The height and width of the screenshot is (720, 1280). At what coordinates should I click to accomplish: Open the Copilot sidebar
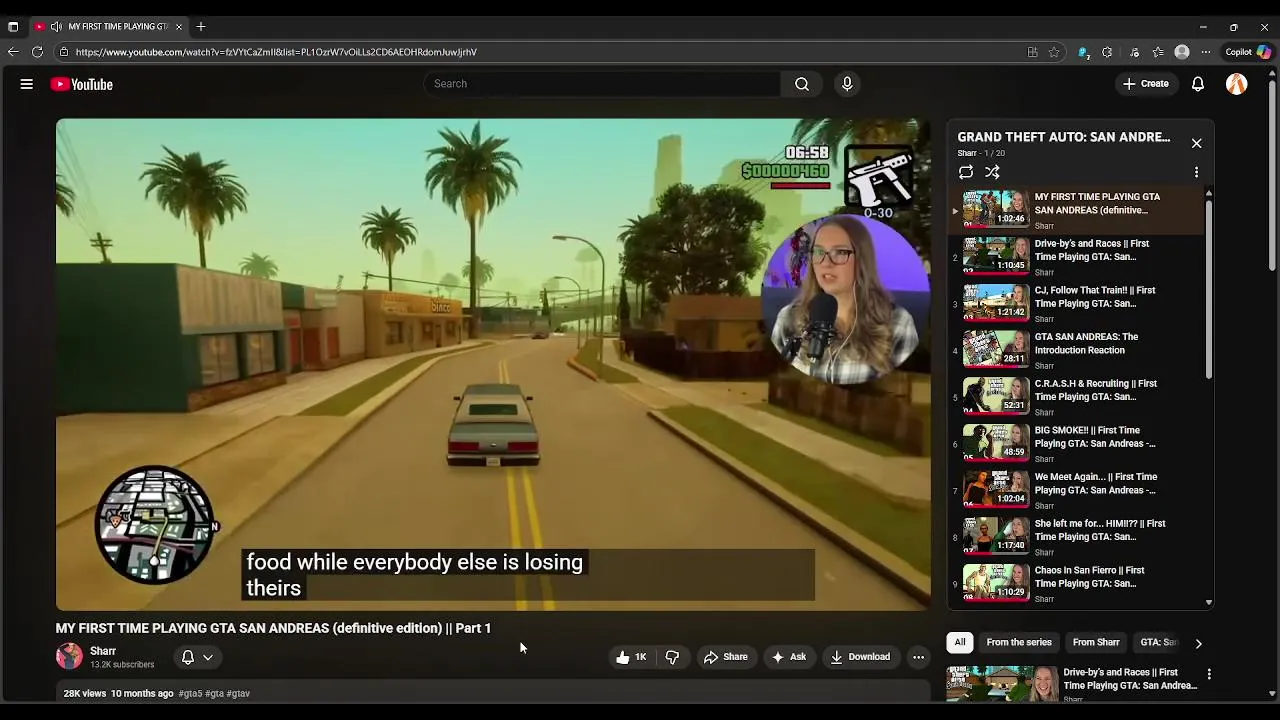(1248, 52)
